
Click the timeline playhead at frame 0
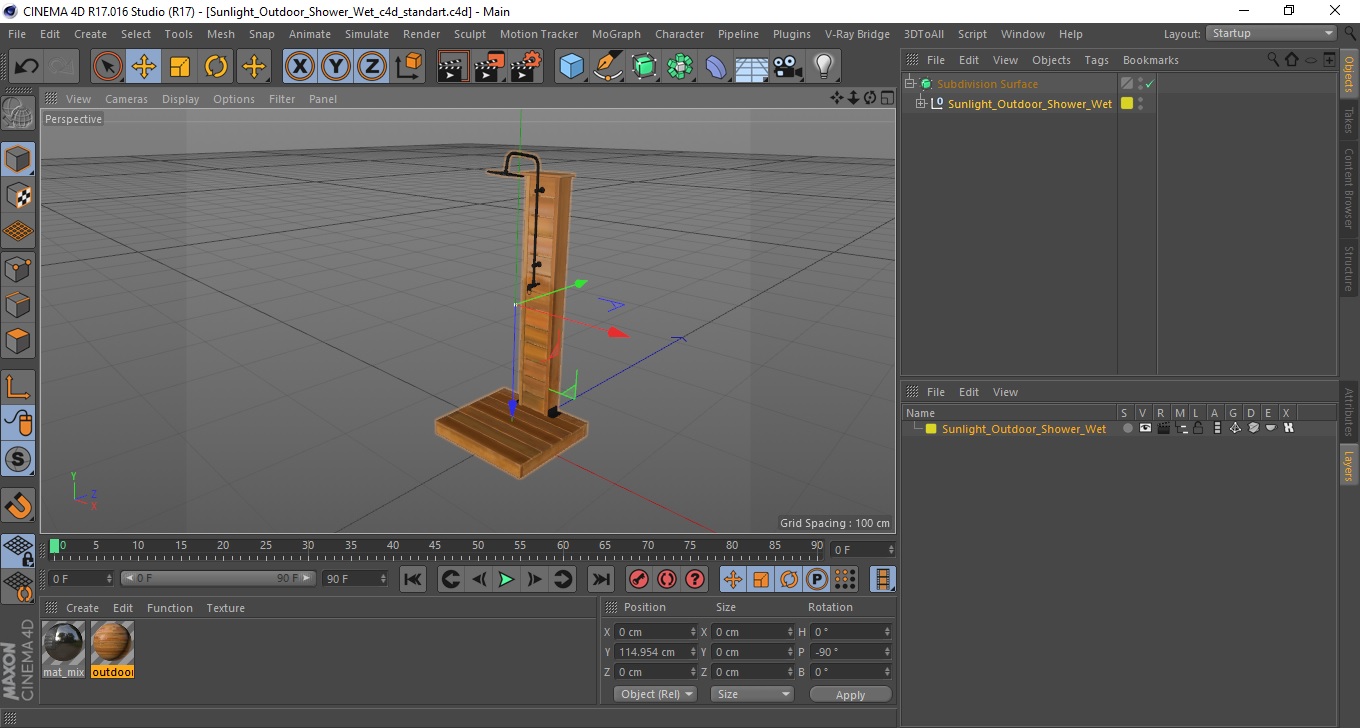coord(55,546)
